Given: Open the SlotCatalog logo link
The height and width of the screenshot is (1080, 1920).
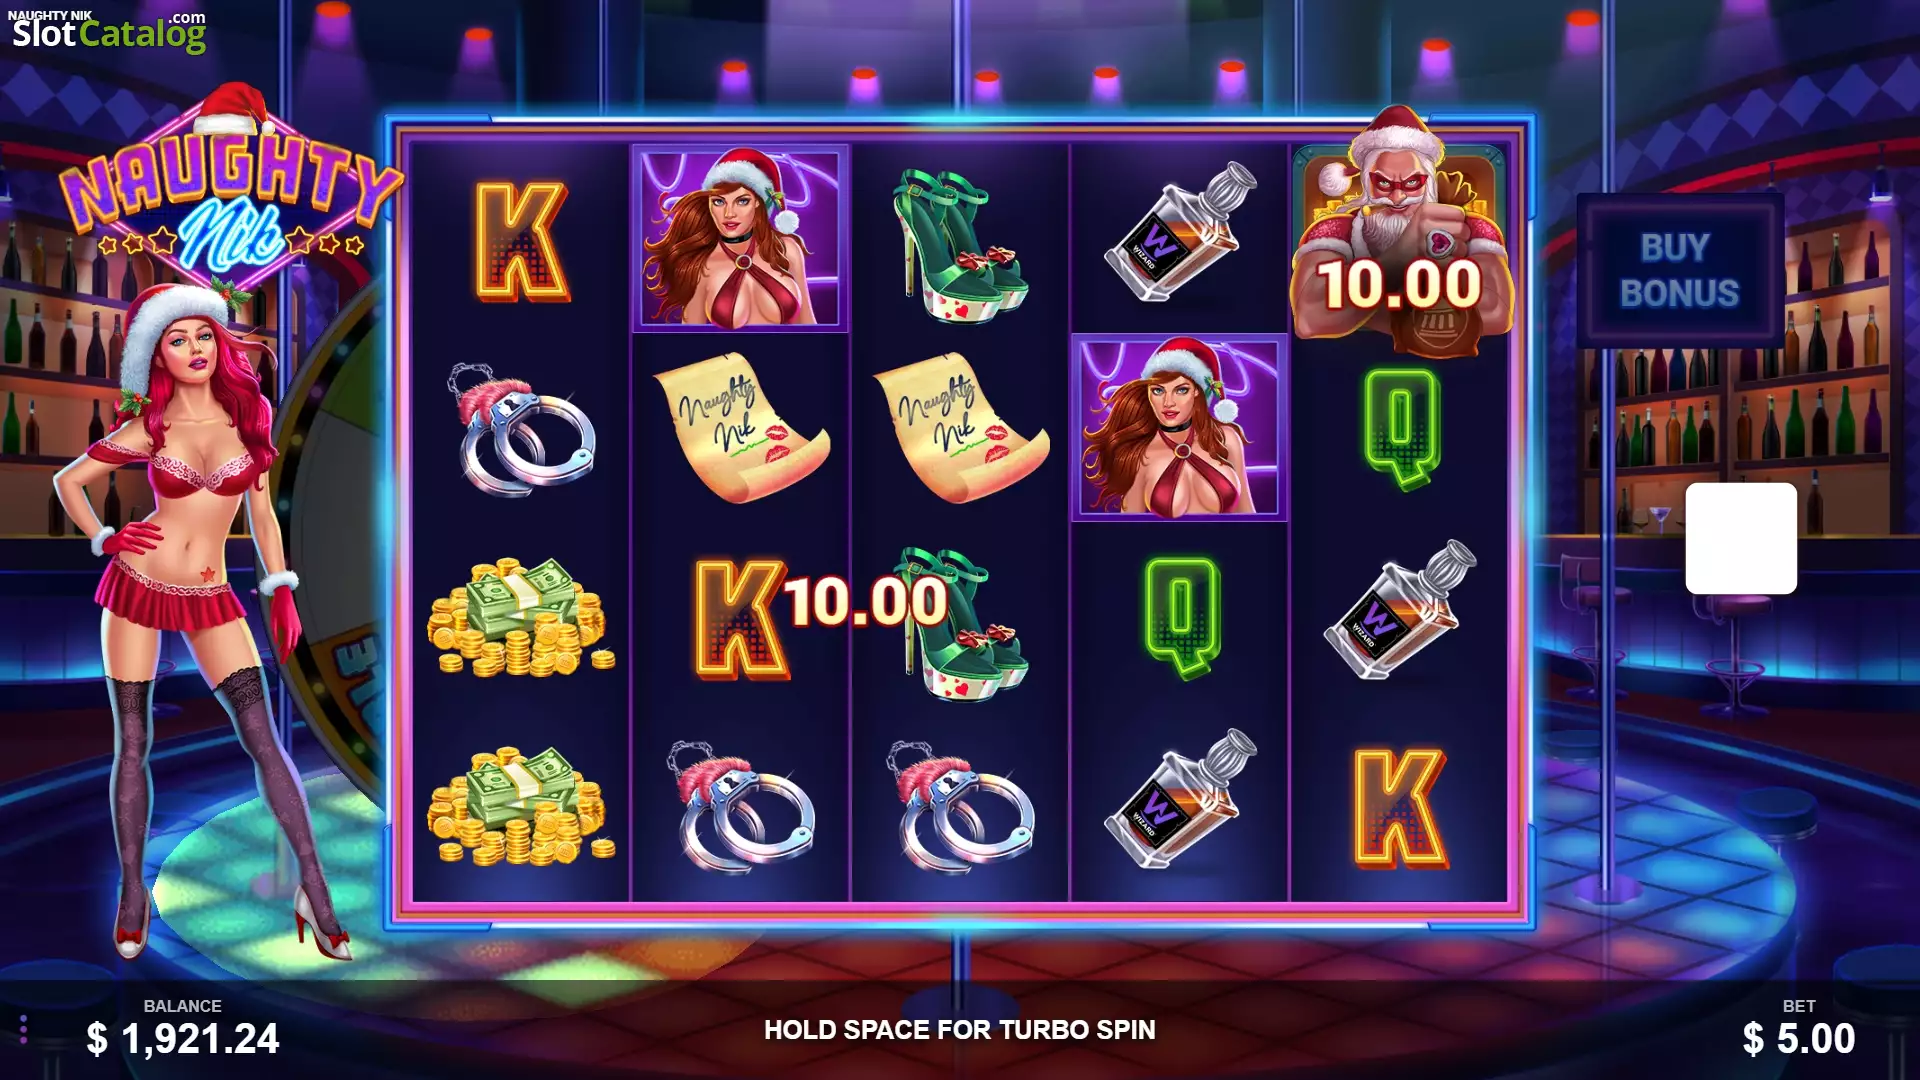Looking at the screenshot, I should (x=108, y=31).
